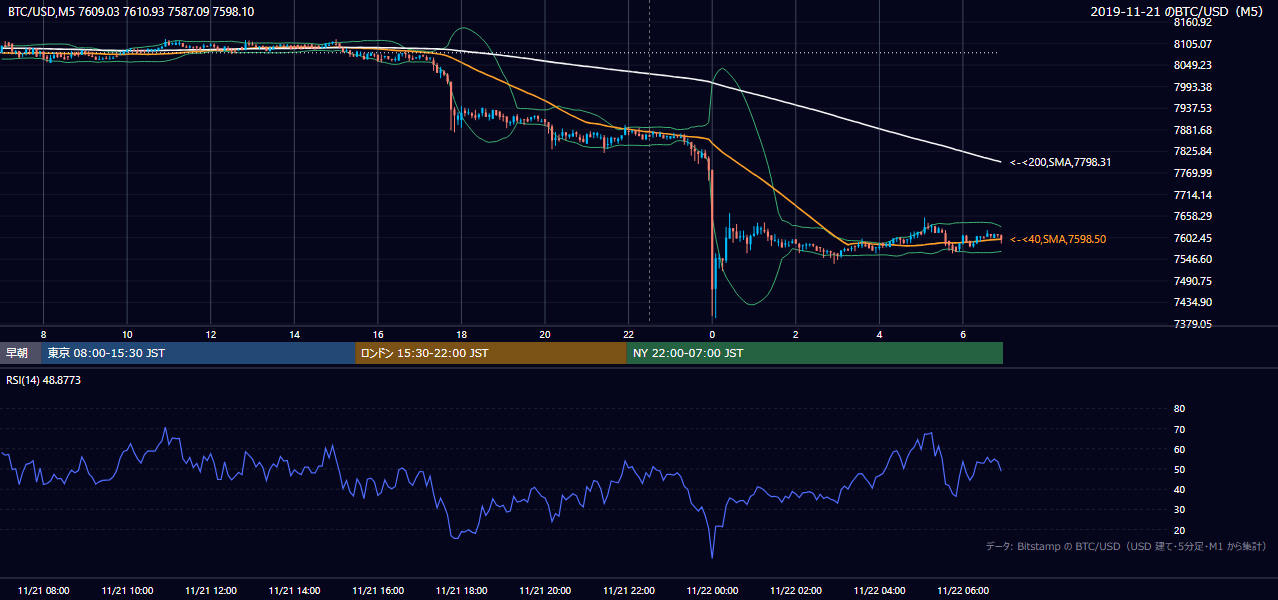
Task: Click hour tick 20 under price chart
Action: click(545, 333)
